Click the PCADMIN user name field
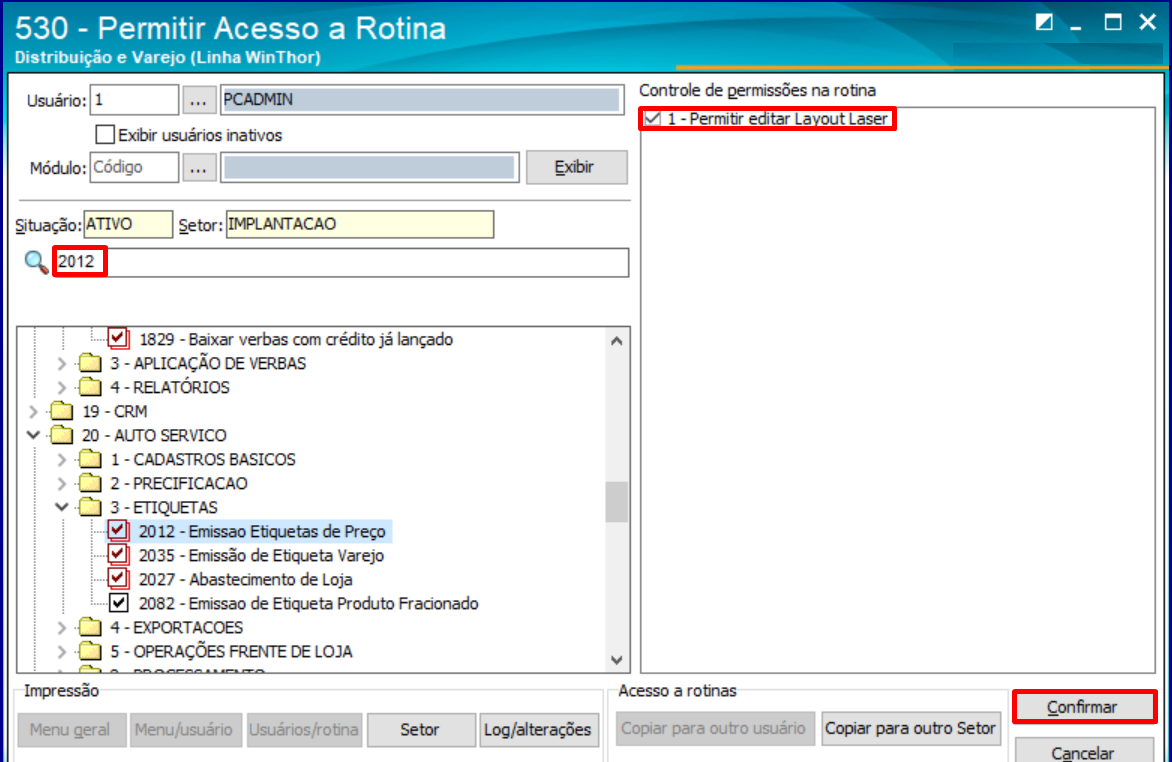The width and height of the screenshot is (1172, 762). [x=422, y=99]
